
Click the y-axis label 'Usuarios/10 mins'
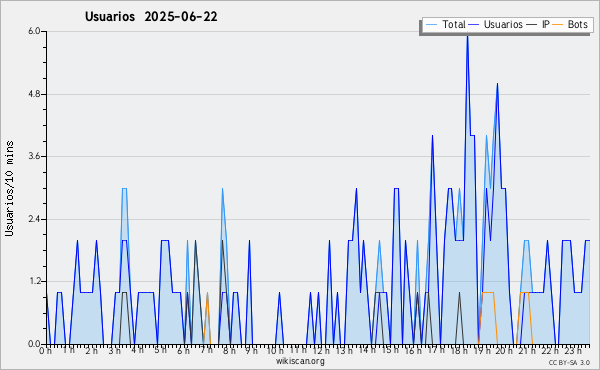[x=9, y=188]
